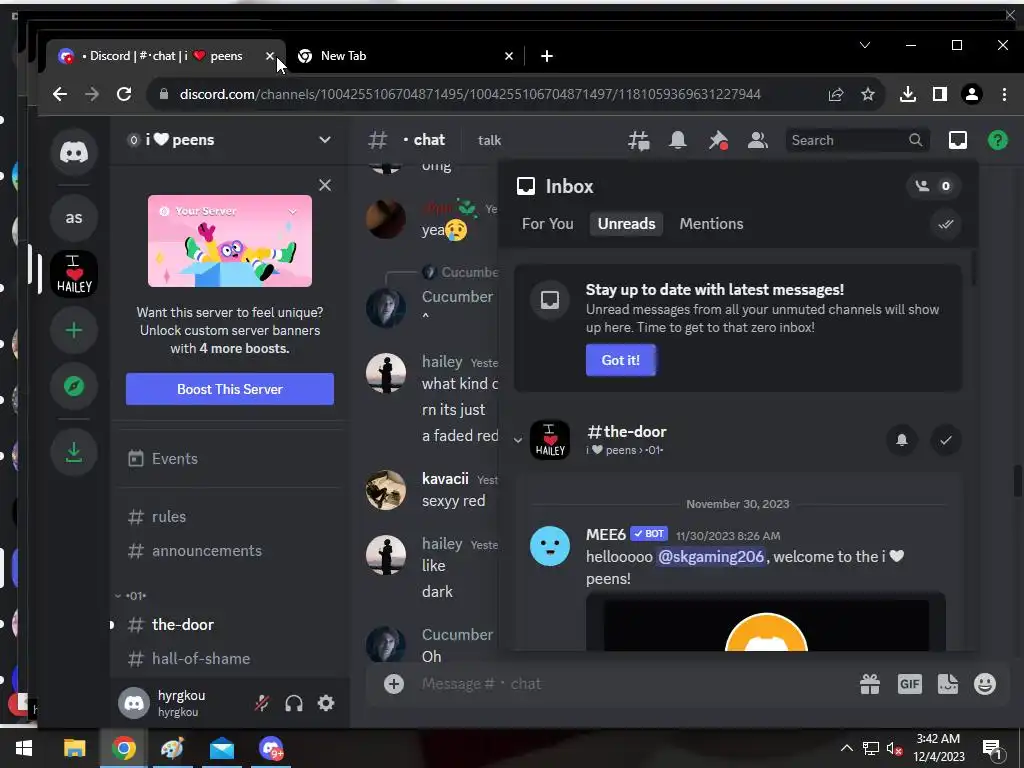Click kavacii username in chat

point(445,479)
